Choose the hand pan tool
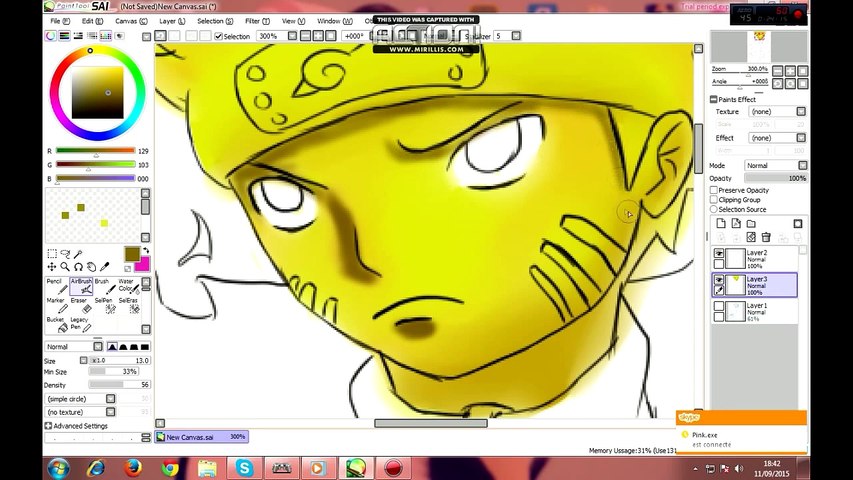Viewport: 853px width, 480px height. pyautogui.click(x=91, y=267)
